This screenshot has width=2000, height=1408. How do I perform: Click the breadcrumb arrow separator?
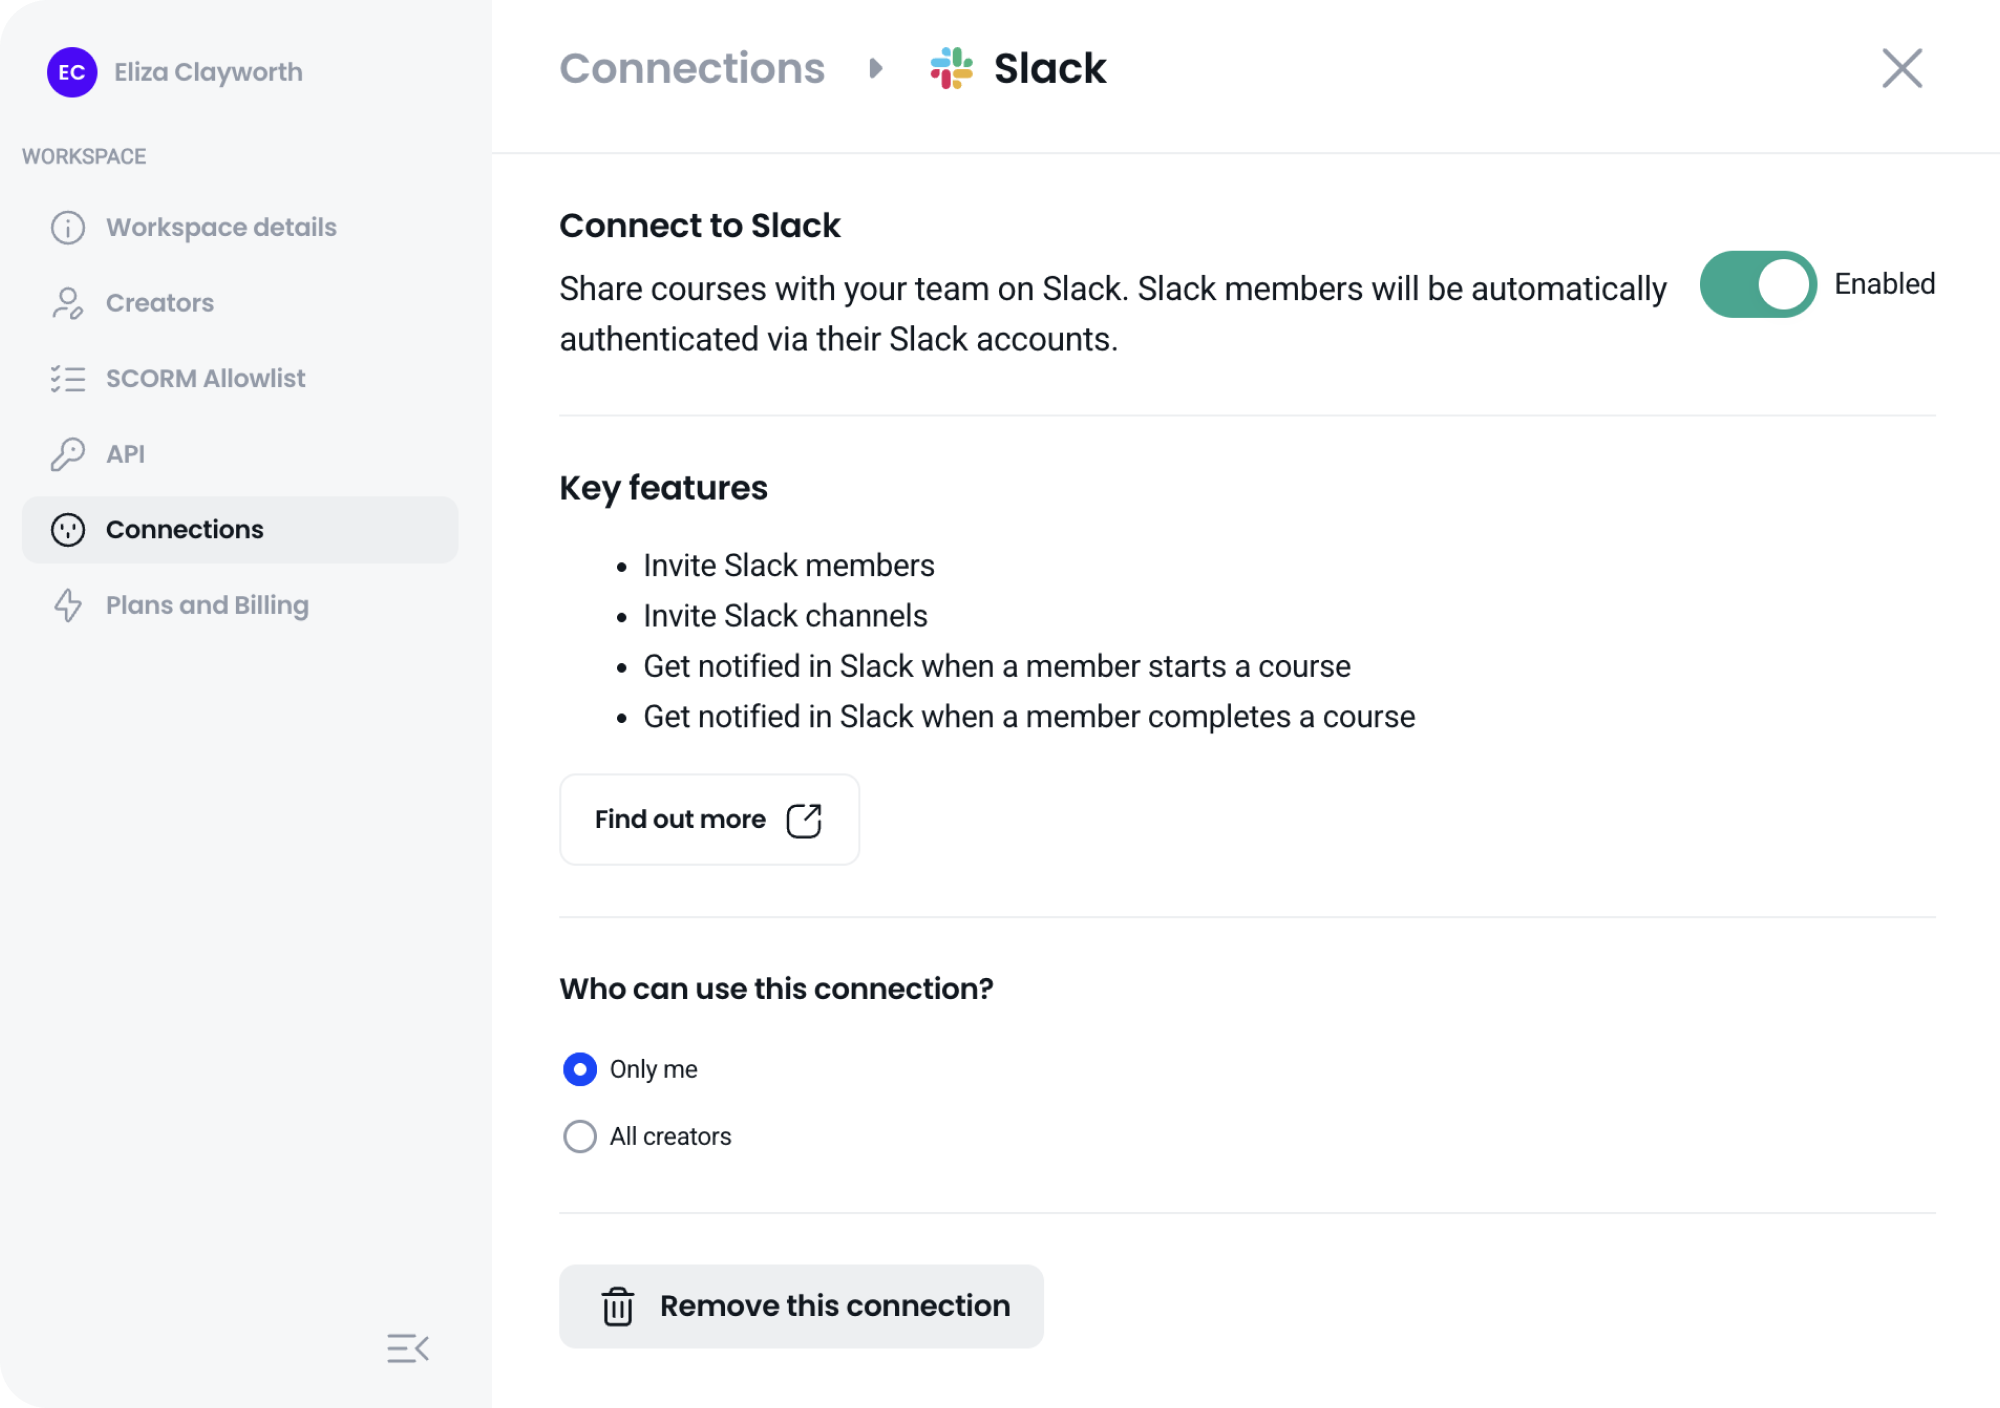[x=876, y=68]
